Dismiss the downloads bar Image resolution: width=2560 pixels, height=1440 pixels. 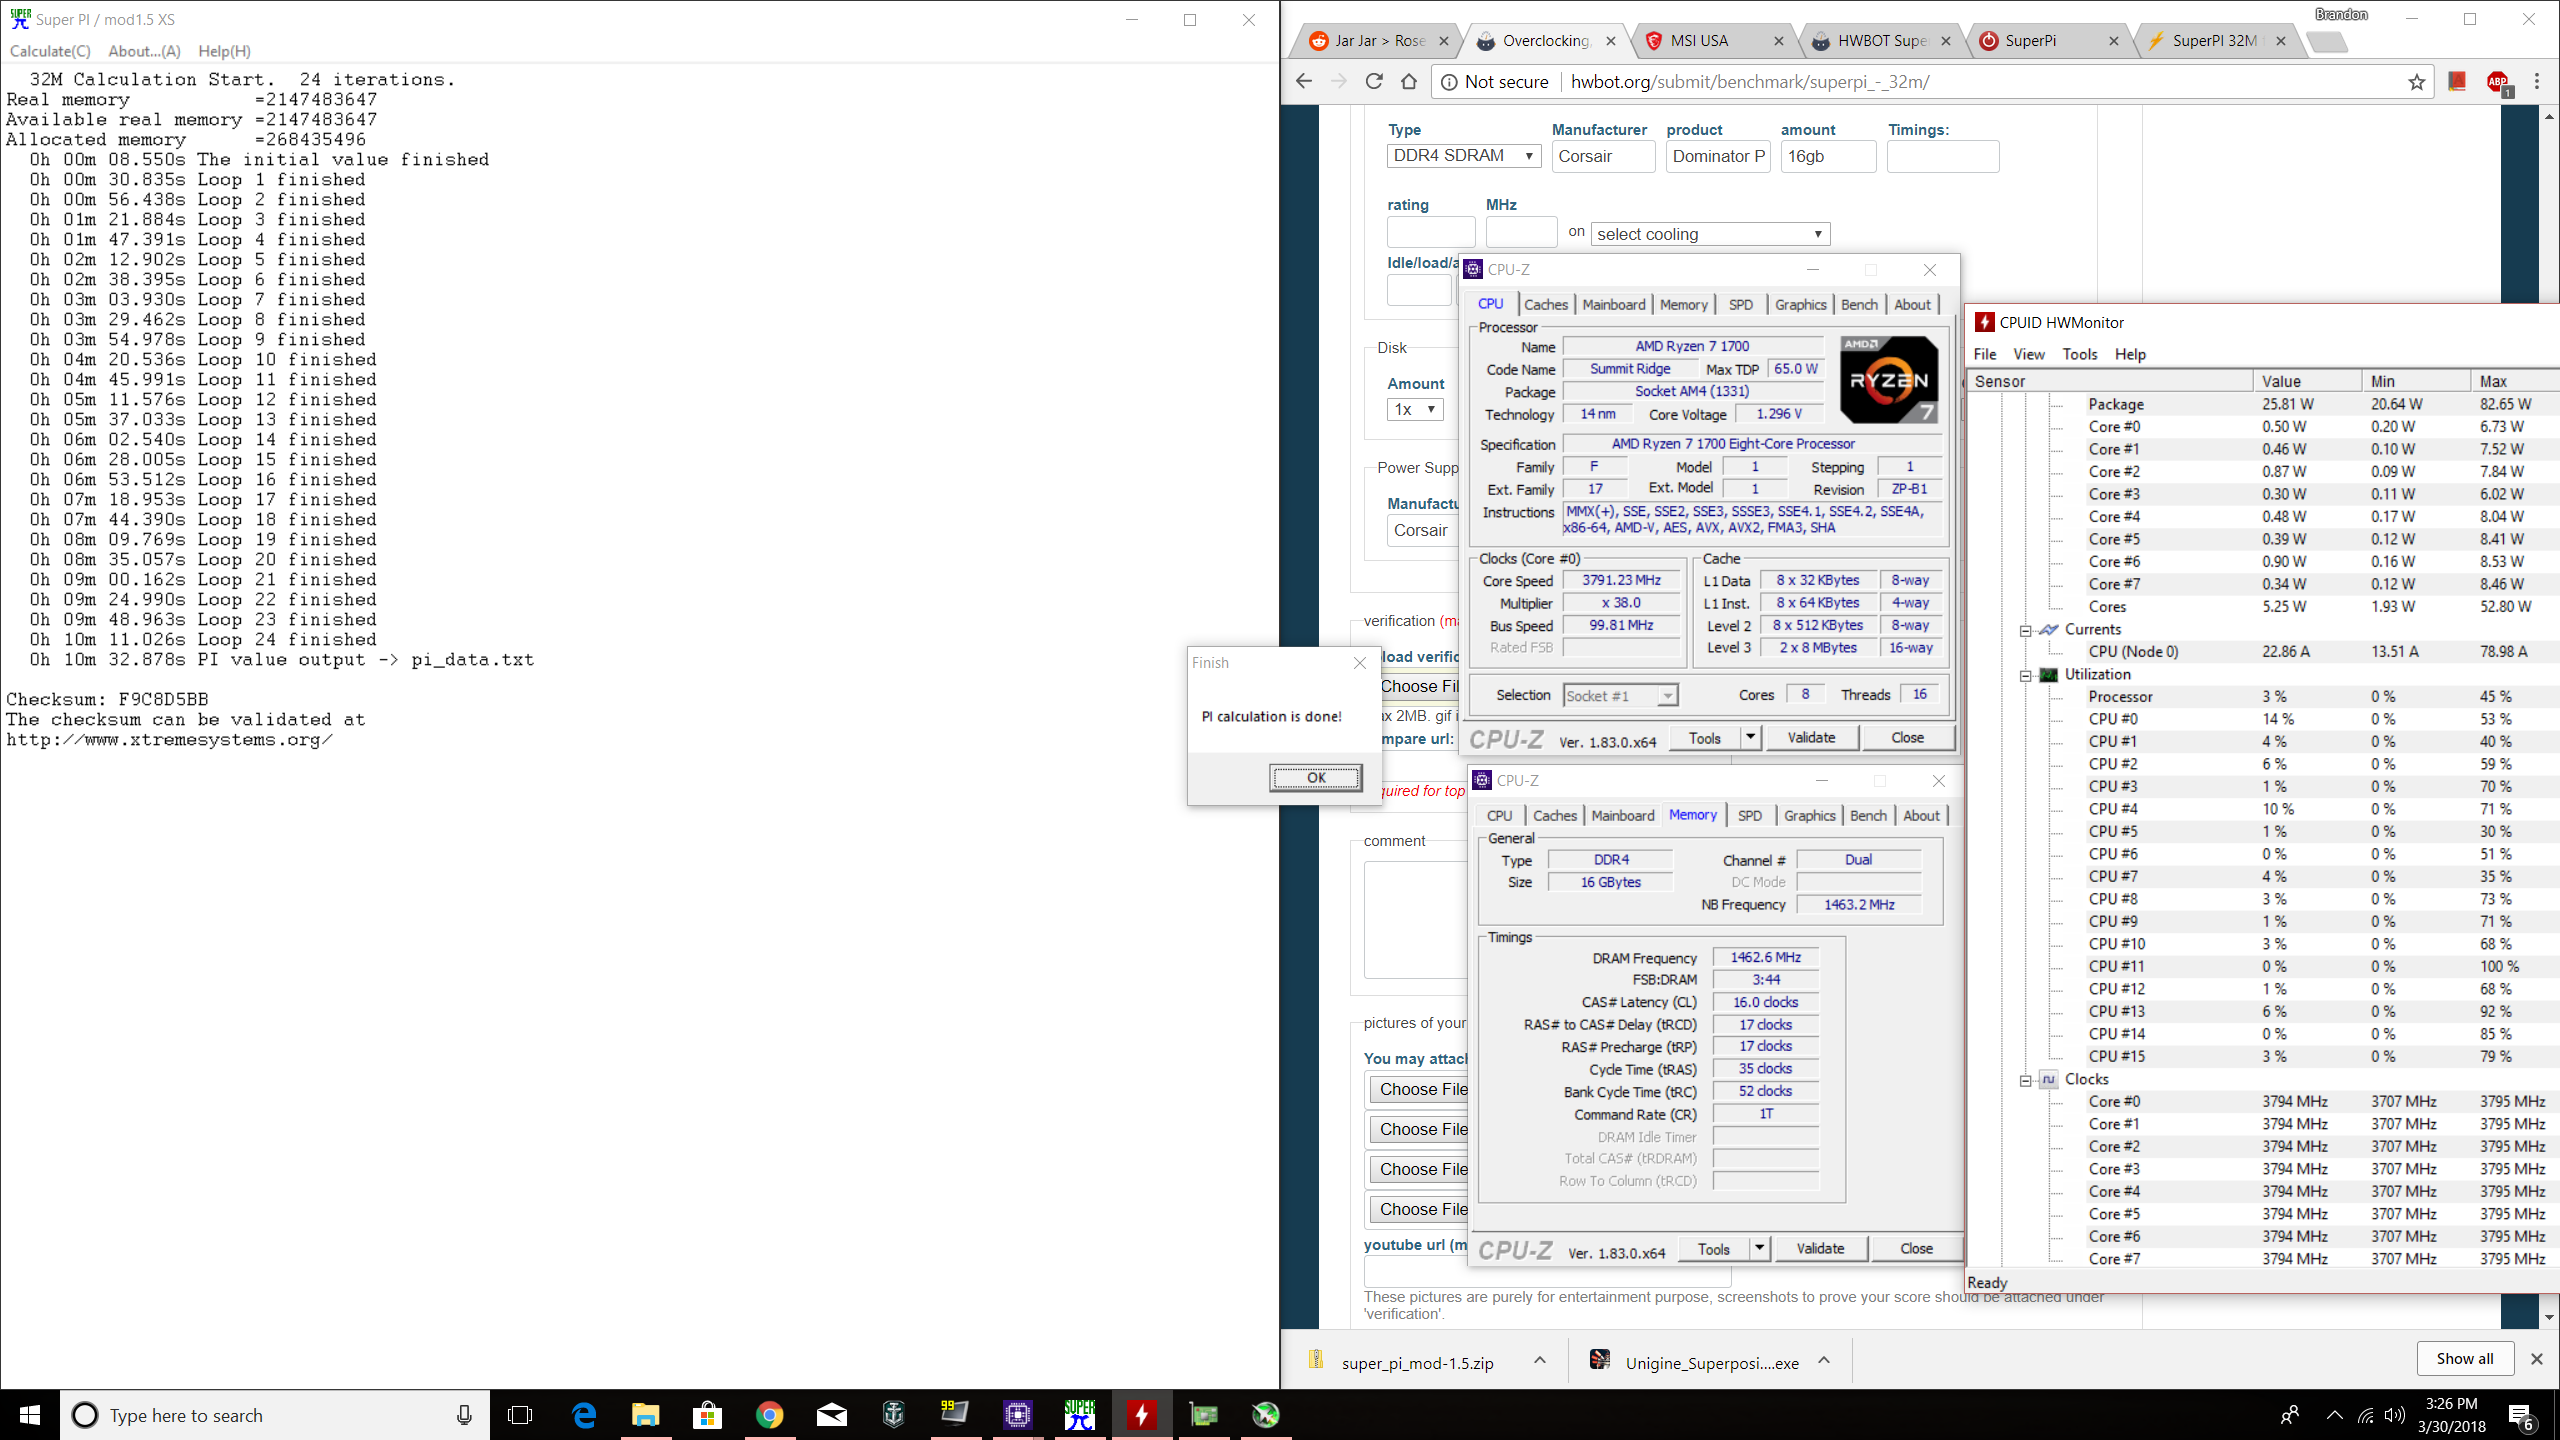point(2536,1359)
